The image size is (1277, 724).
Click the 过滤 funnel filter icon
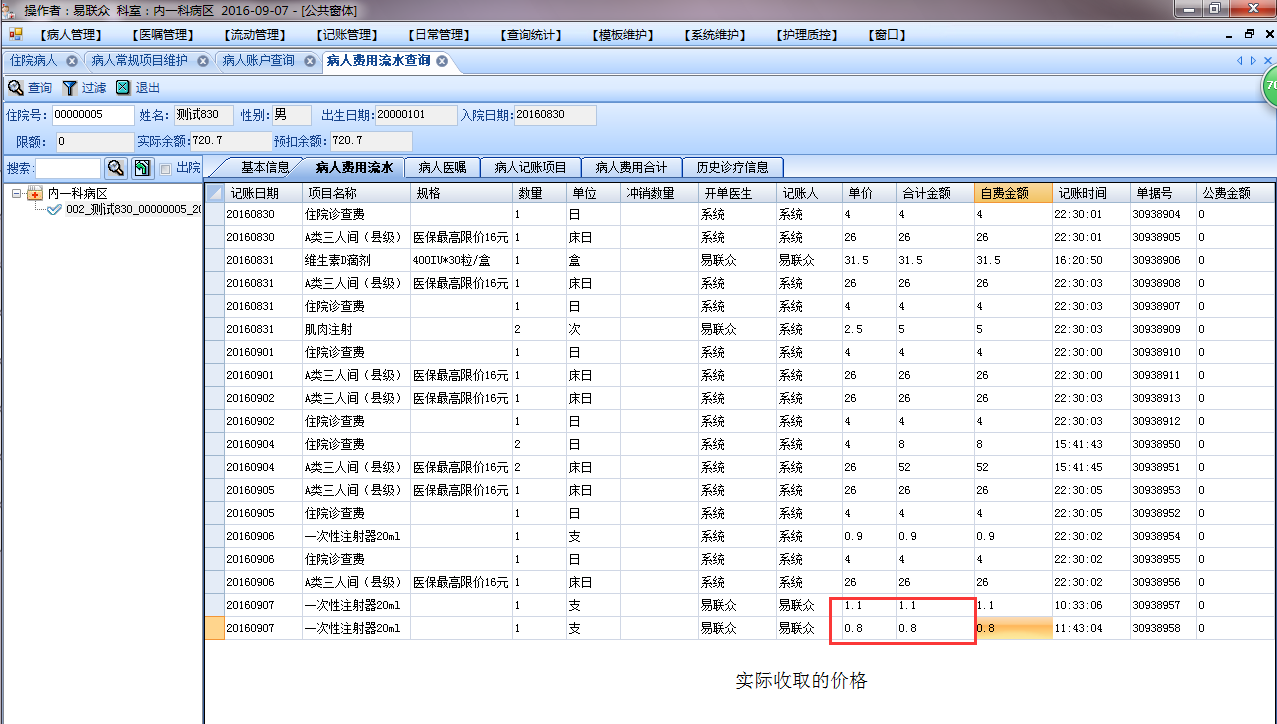click(x=70, y=88)
